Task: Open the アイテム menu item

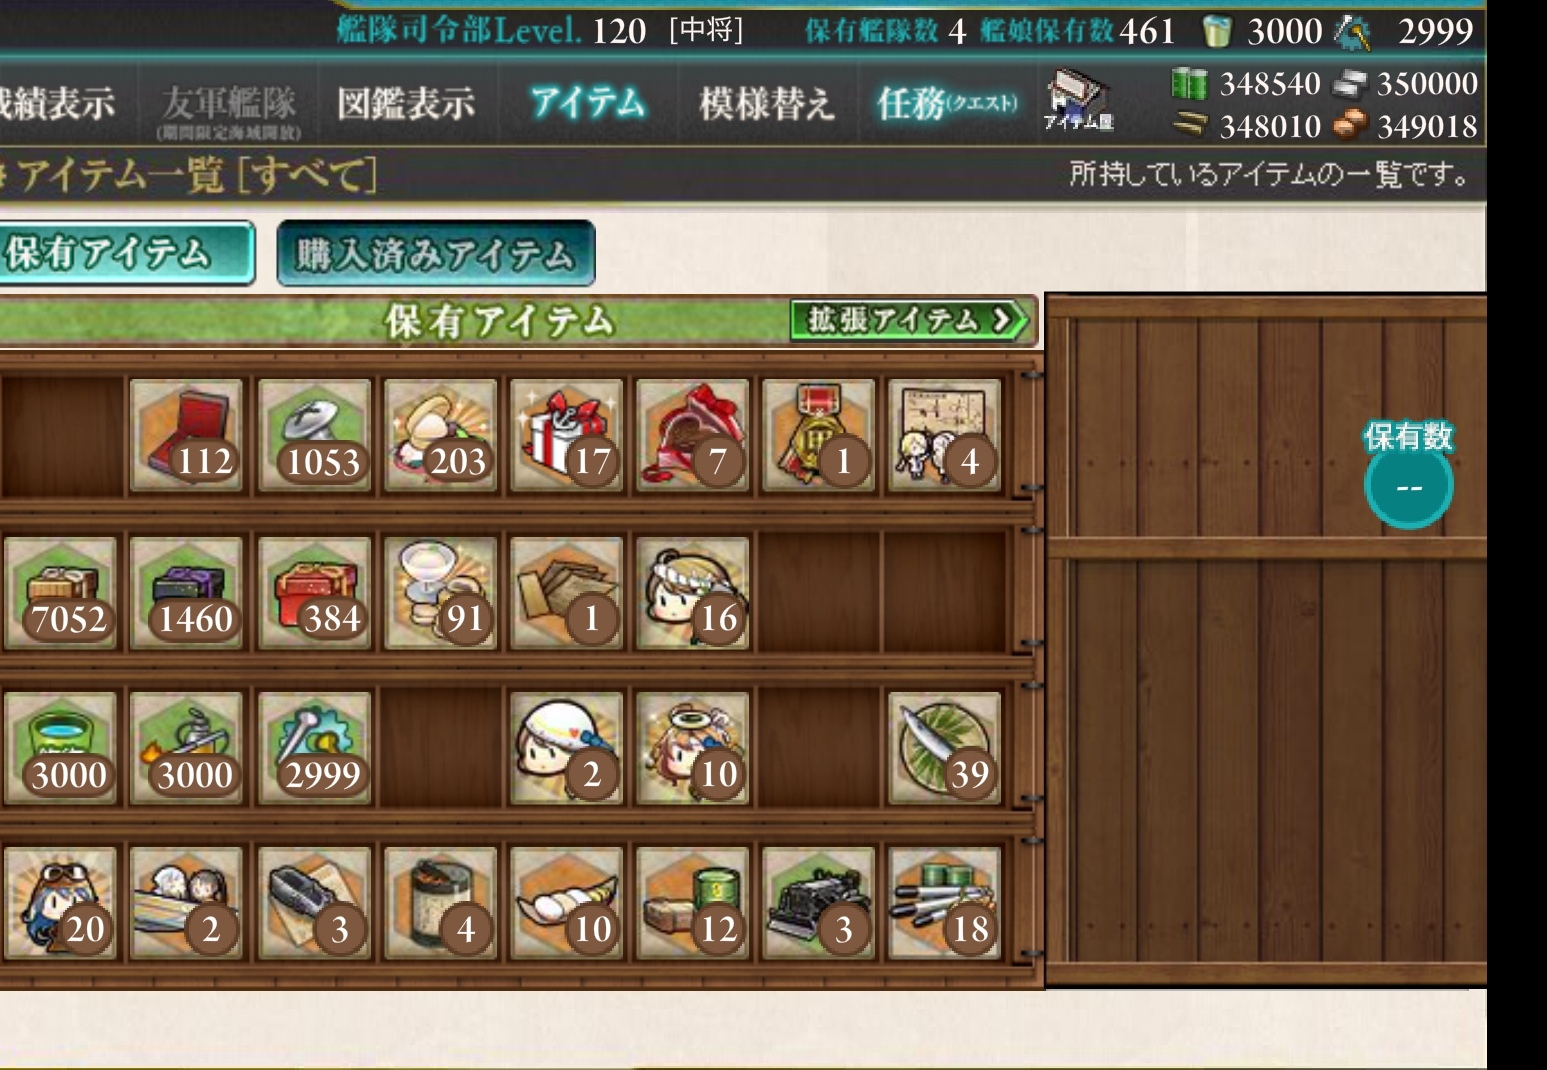Action: (x=588, y=102)
